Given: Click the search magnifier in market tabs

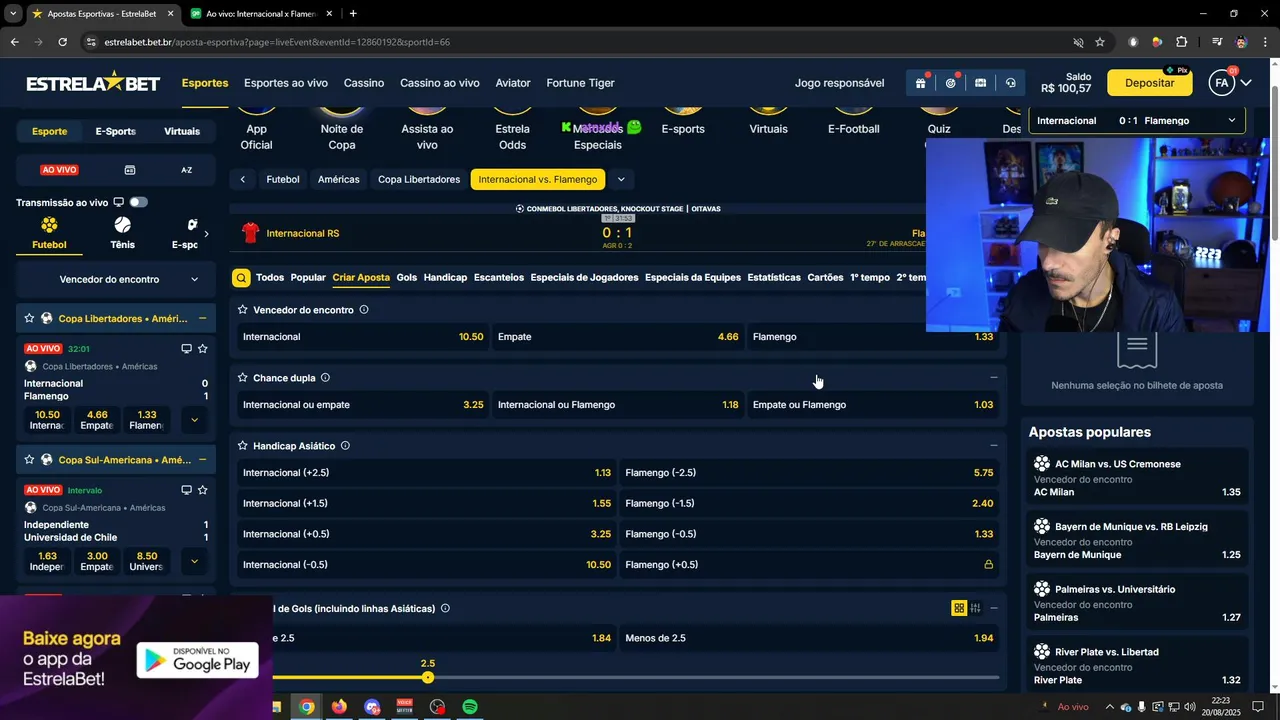Looking at the screenshot, I should click(241, 278).
